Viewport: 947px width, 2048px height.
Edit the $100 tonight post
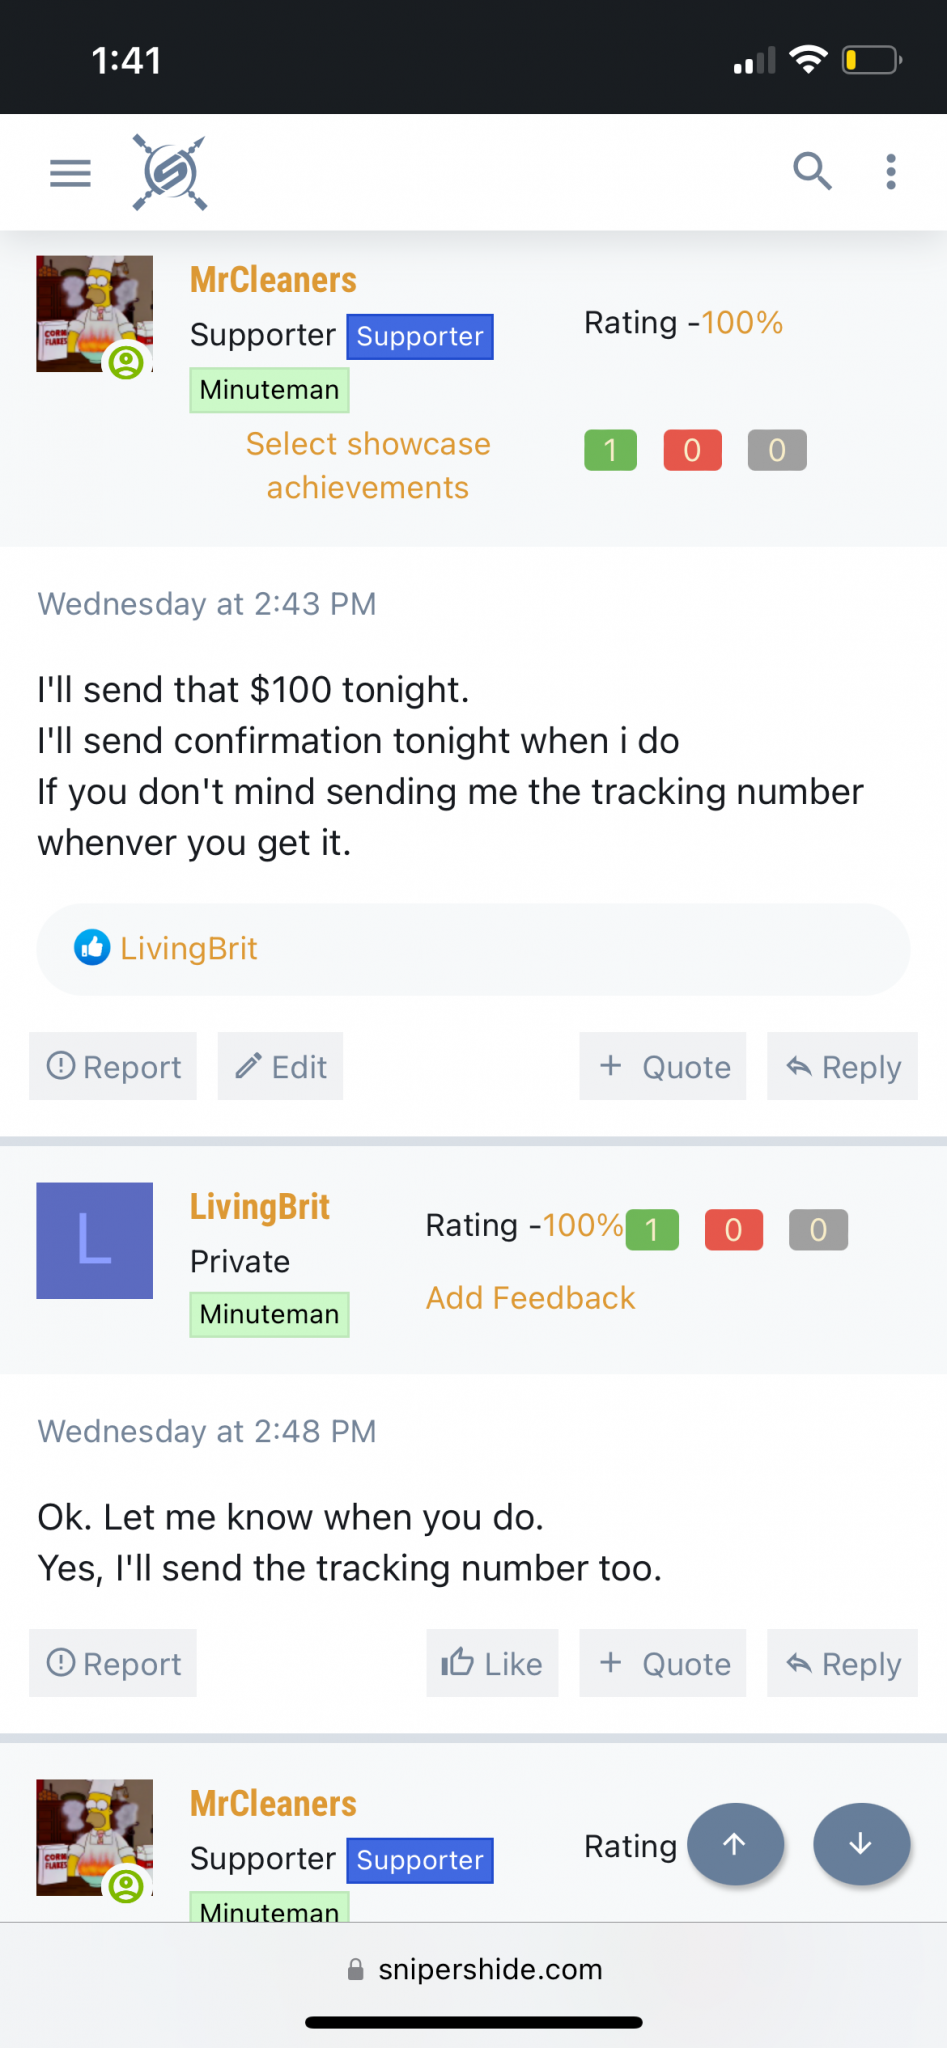point(281,1067)
